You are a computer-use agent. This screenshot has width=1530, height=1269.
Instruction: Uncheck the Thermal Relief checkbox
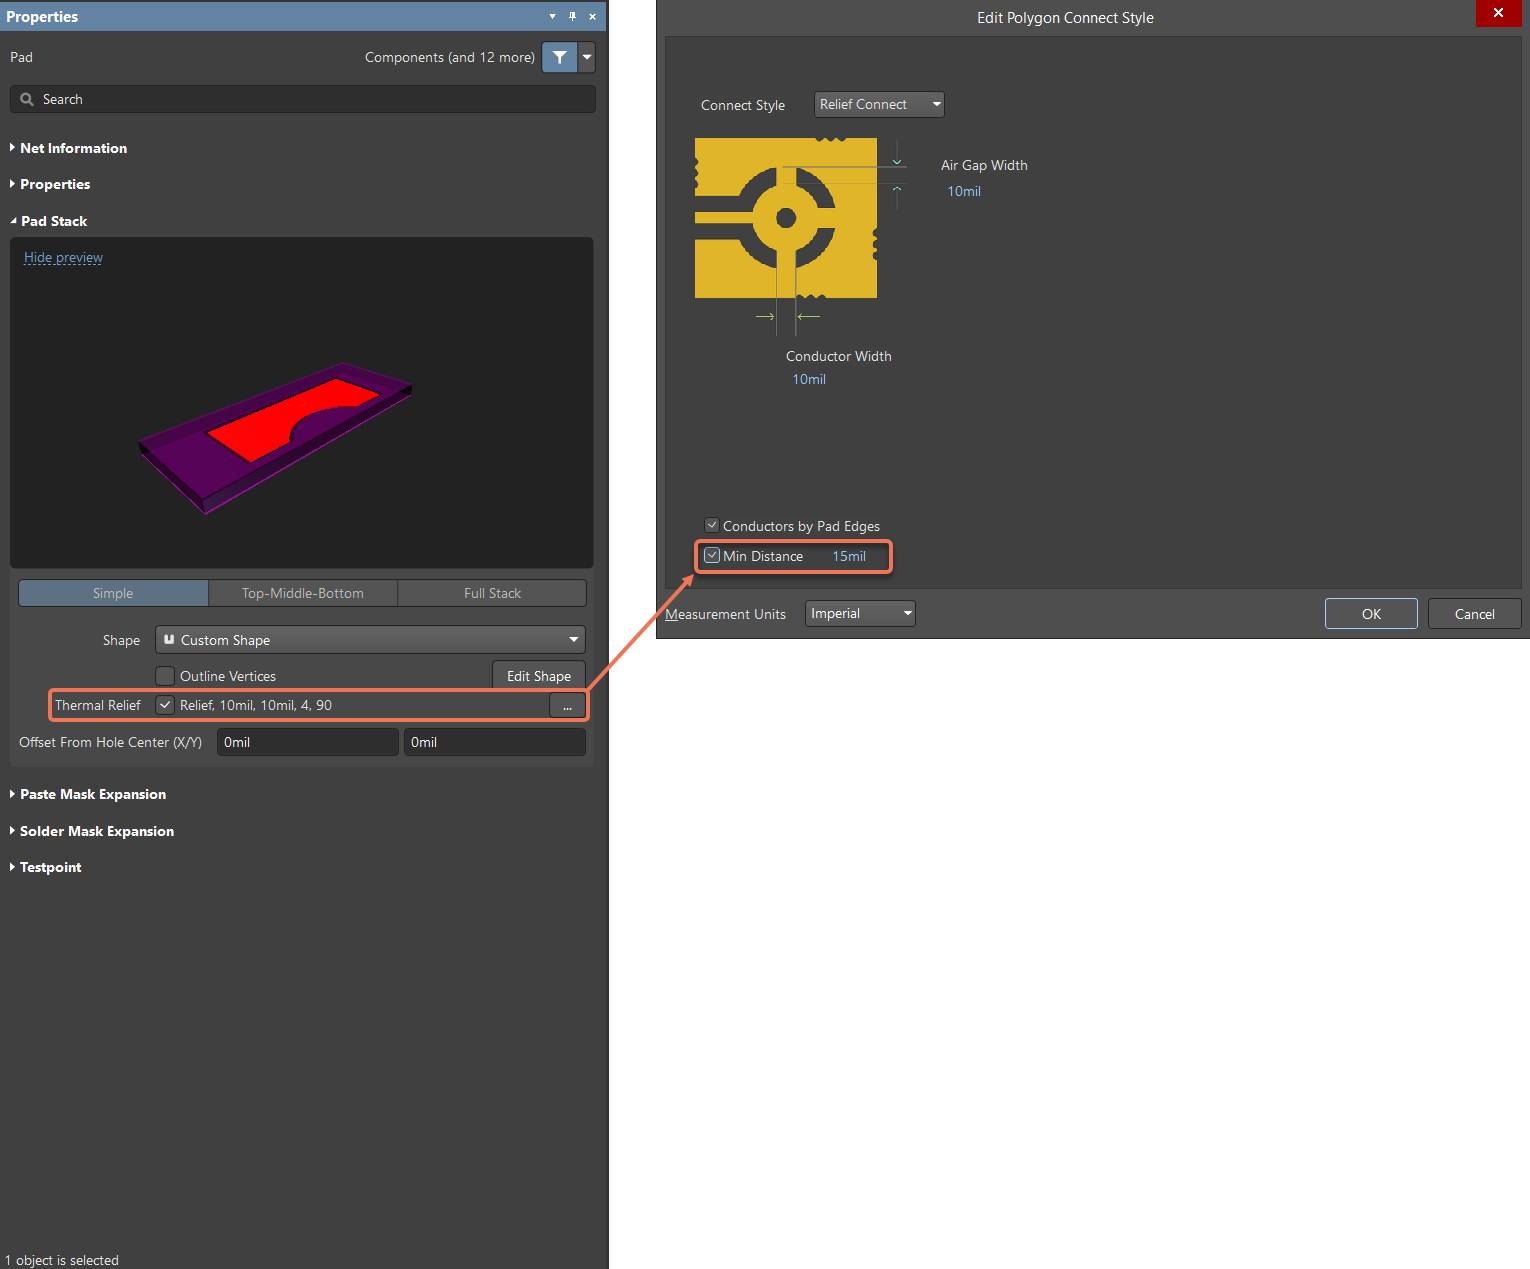coord(166,705)
